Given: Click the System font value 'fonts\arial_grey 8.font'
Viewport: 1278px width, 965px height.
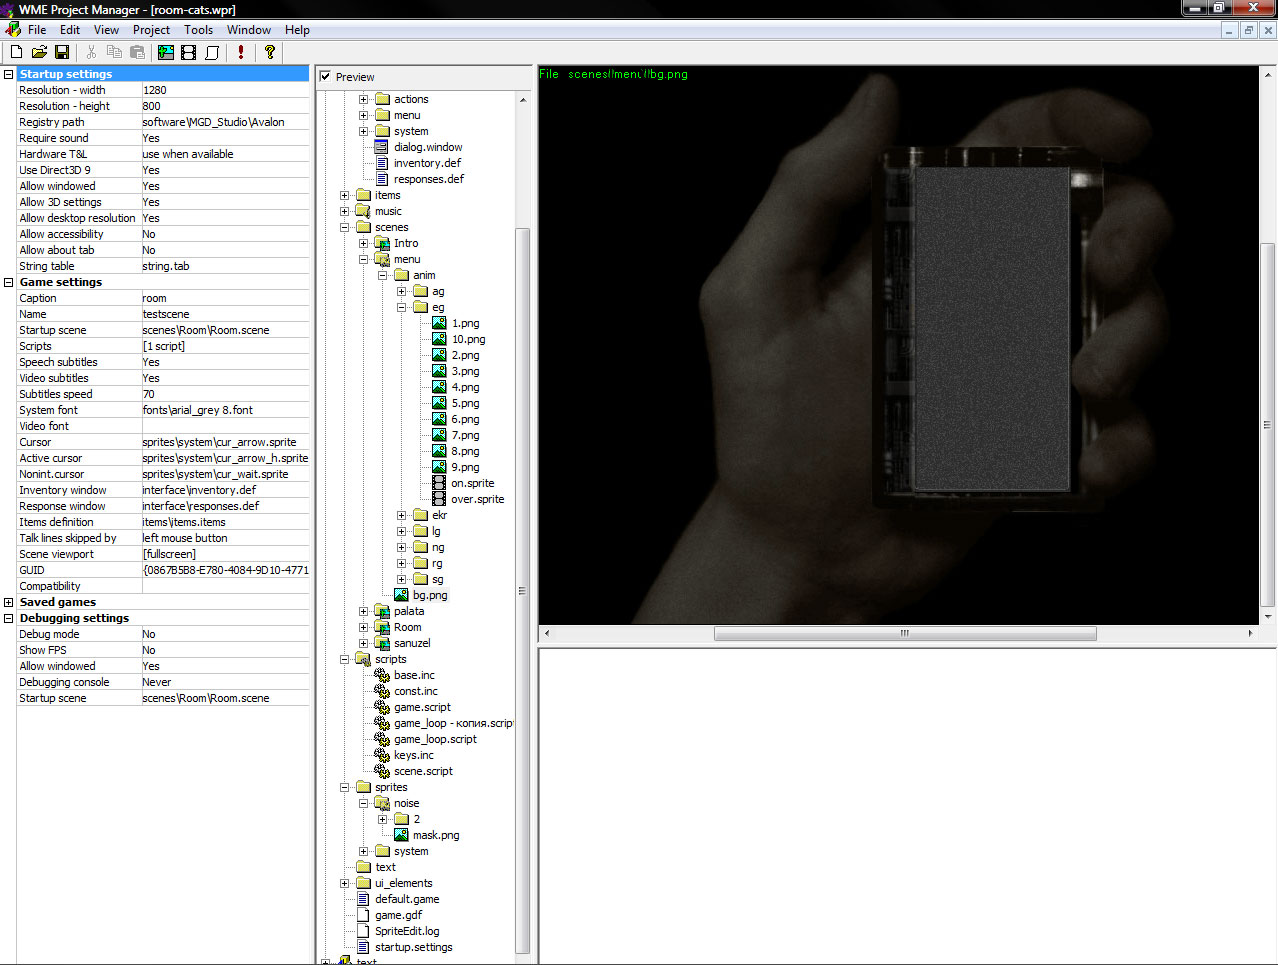Looking at the screenshot, I should (x=225, y=410).
